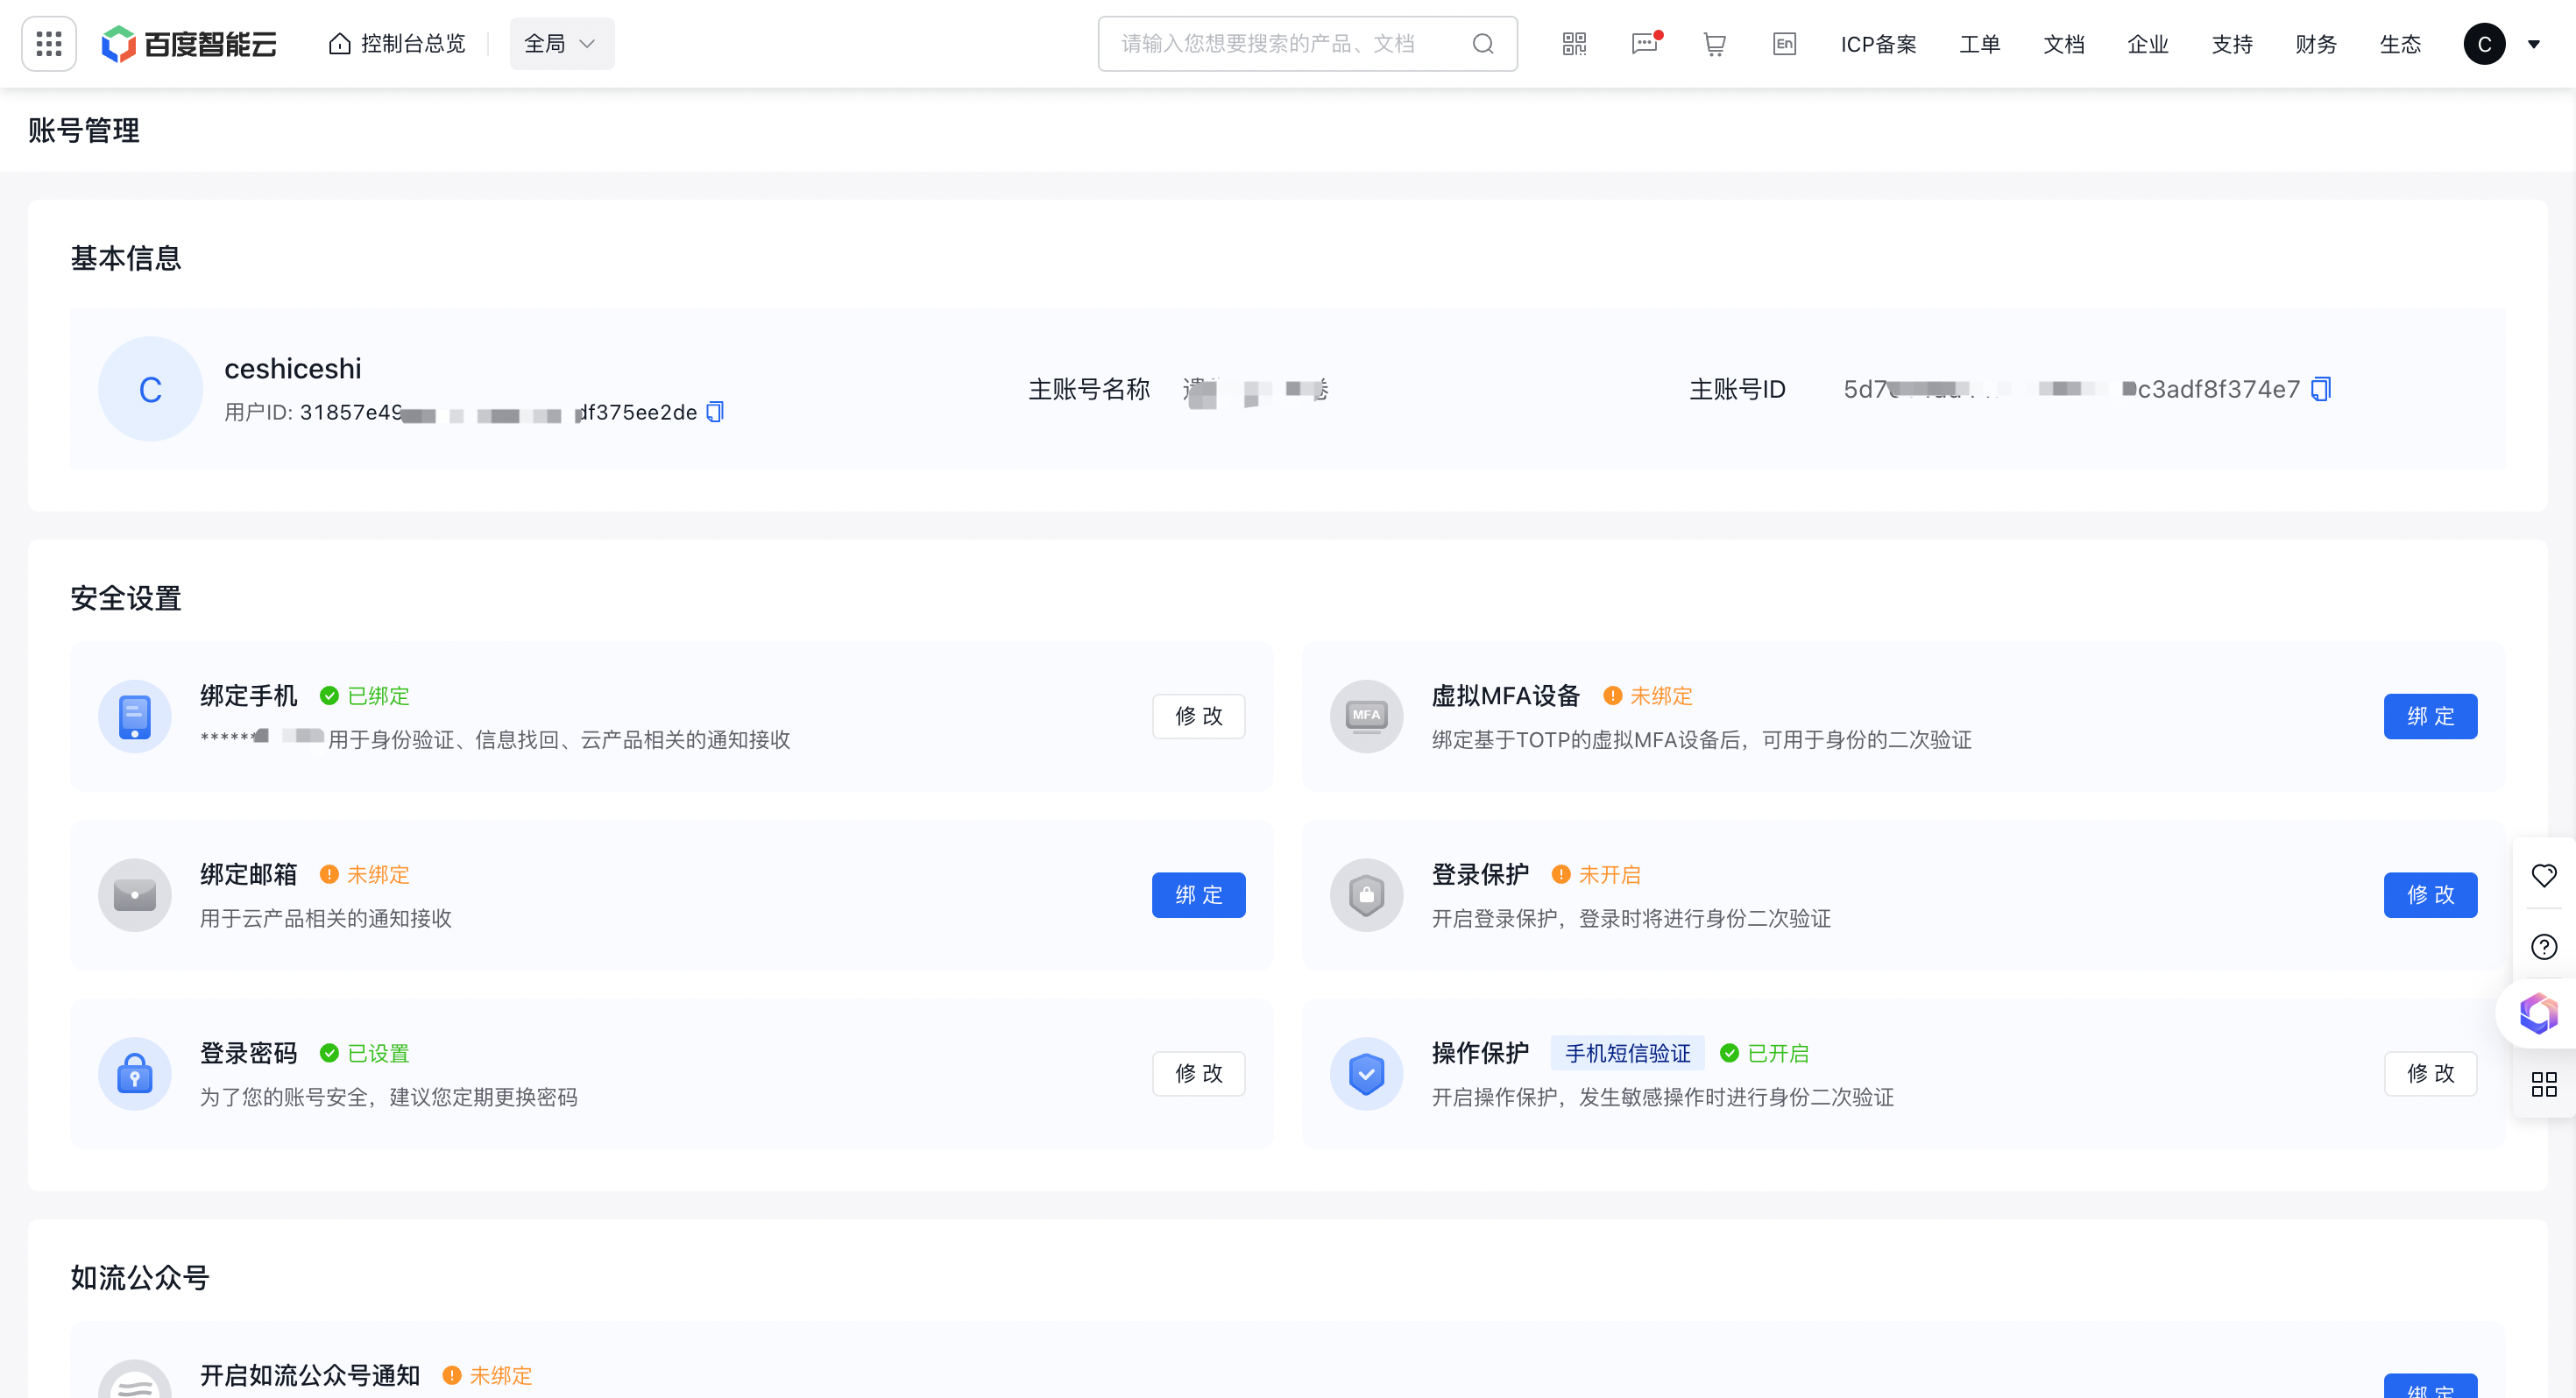Open the shopping cart icon
2576x1398 pixels.
click(x=1714, y=44)
